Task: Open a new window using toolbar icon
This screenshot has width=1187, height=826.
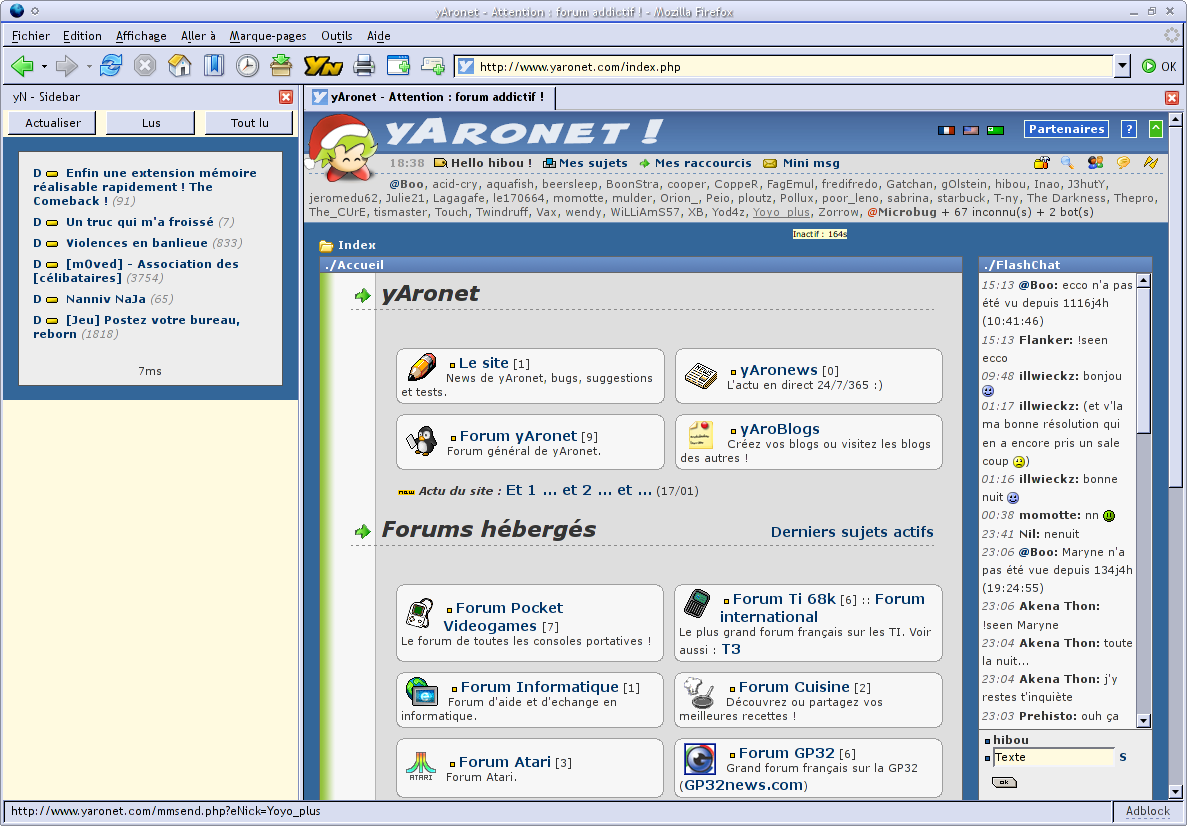Action: coord(398,66)
